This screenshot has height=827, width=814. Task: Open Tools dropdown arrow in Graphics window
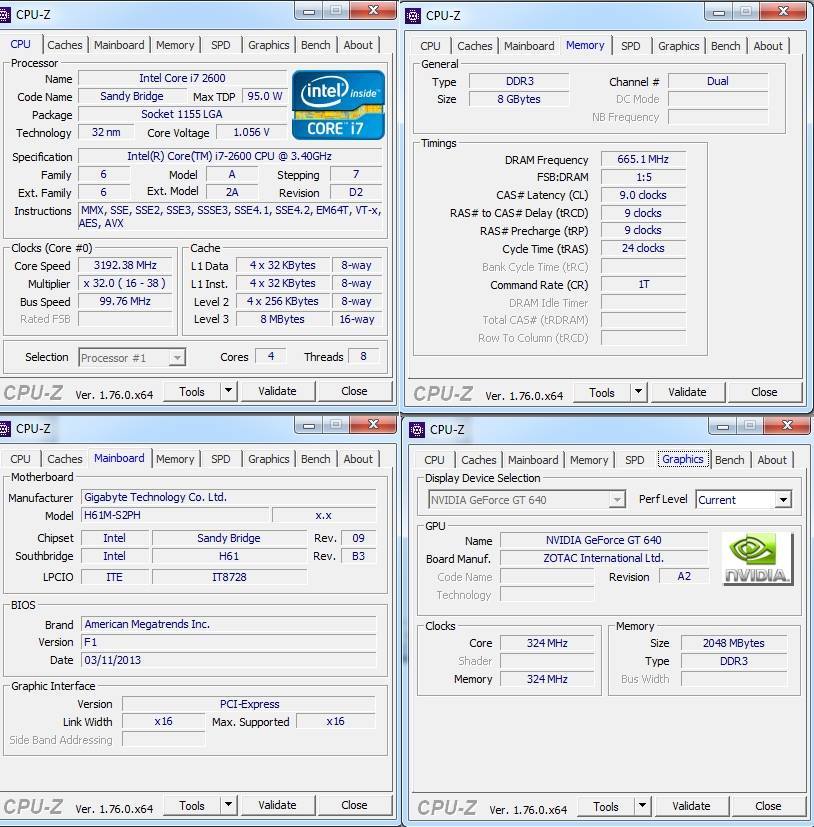click(x=642, y=806)
